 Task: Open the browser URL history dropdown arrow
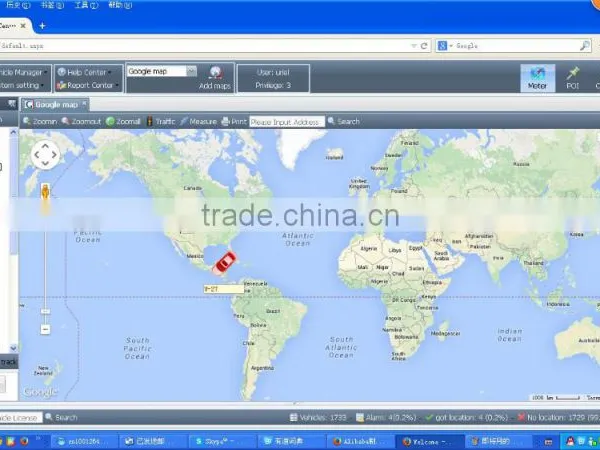click(414, 46)
